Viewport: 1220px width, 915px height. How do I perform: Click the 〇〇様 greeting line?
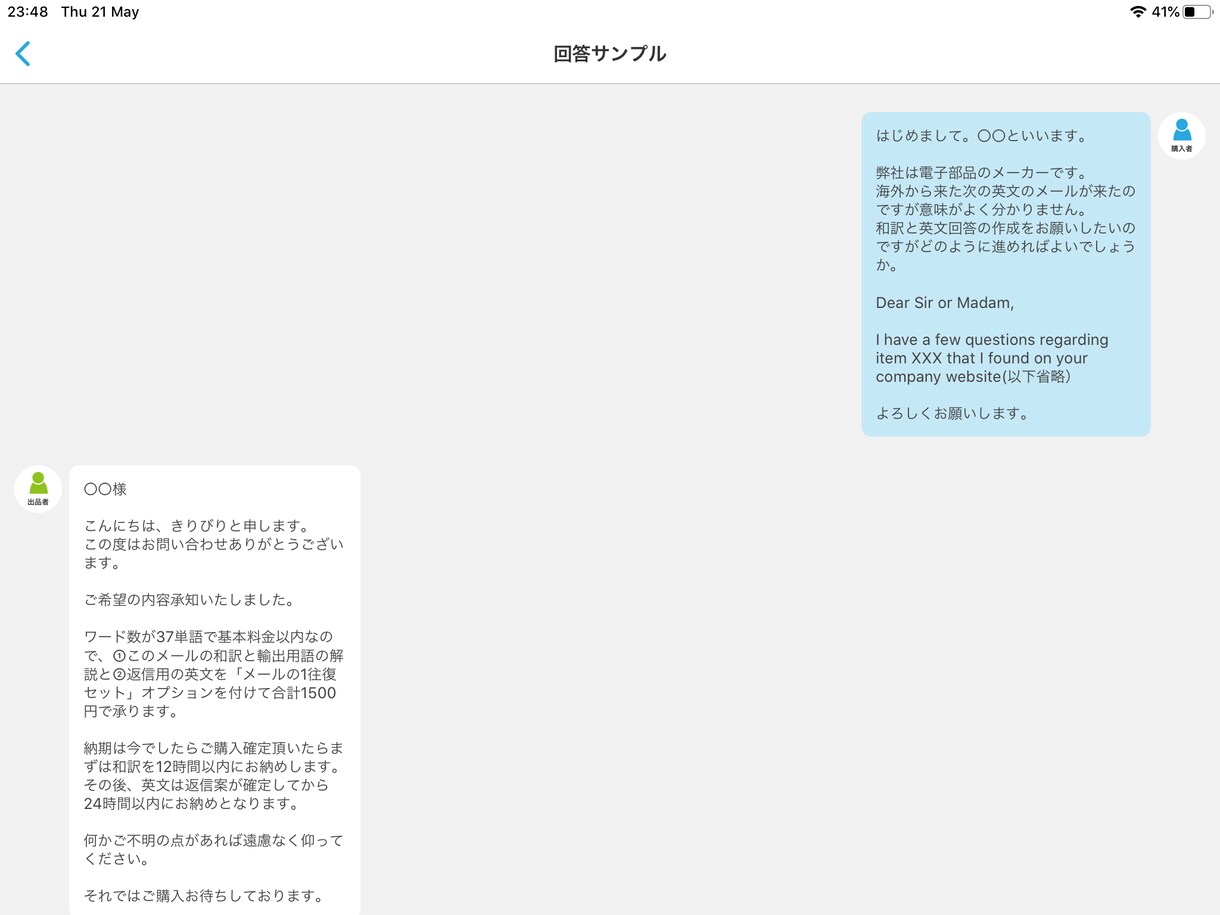(x=105, y=489)
